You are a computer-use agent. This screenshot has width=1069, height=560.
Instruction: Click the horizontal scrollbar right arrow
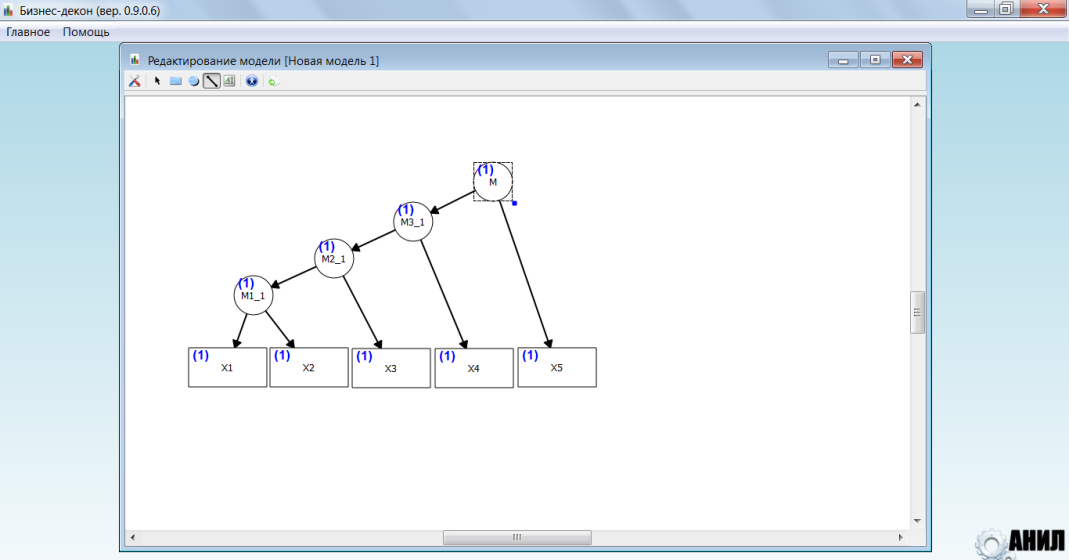pos(901,537)
